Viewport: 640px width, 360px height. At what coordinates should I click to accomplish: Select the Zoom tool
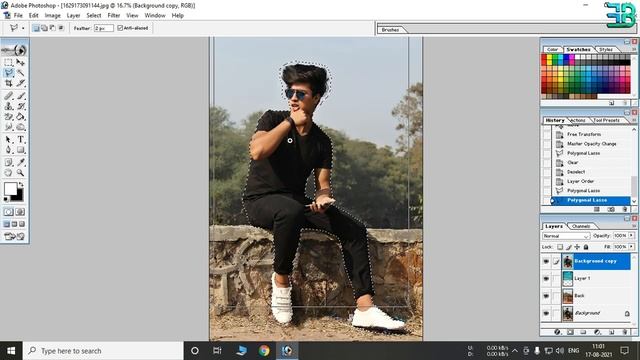tap(20, 173)
